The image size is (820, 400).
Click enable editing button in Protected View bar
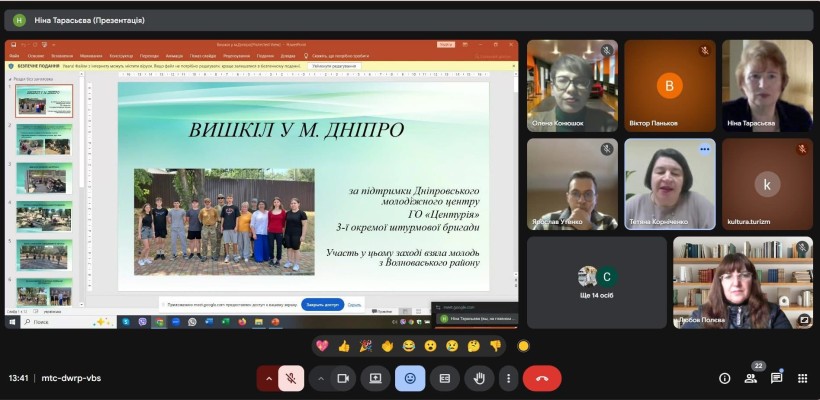pyautogui.click(x=335, y=66)
